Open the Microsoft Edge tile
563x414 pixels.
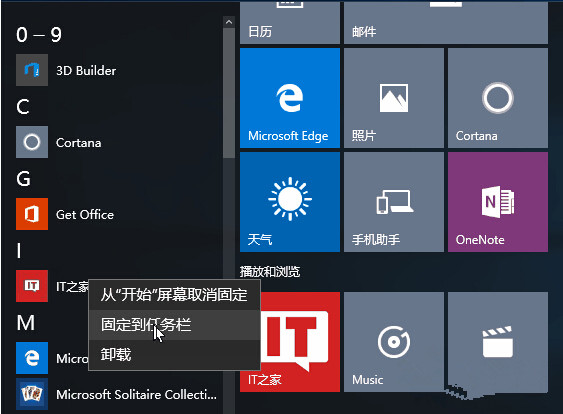click(290, 98)
